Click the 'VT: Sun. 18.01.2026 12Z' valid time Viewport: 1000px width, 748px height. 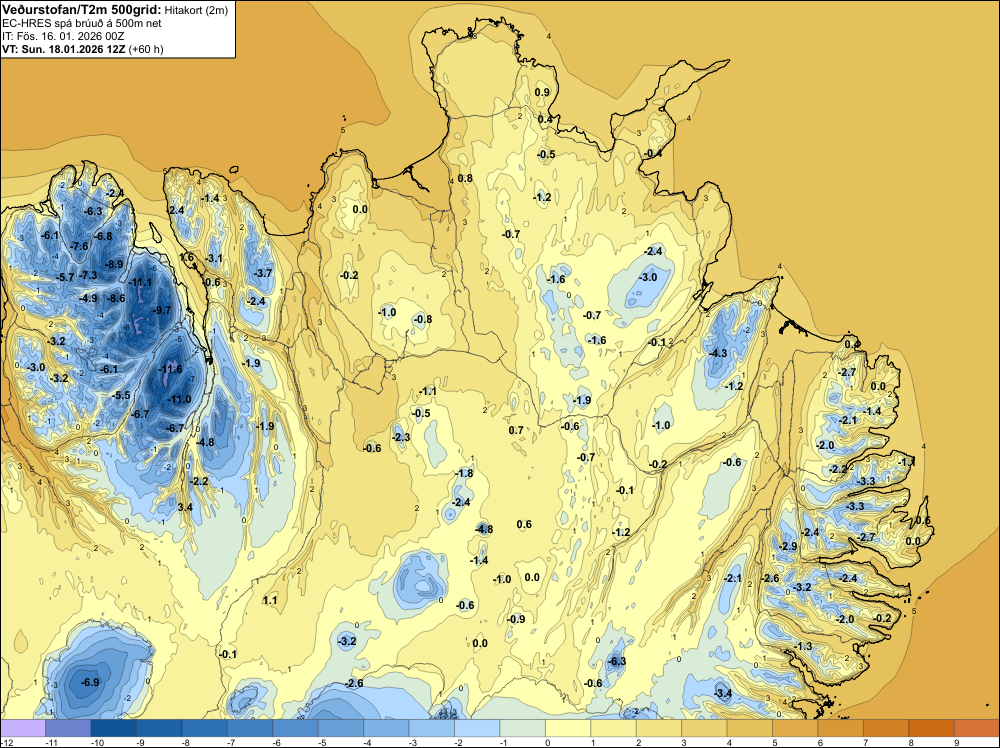click(64, 49)
